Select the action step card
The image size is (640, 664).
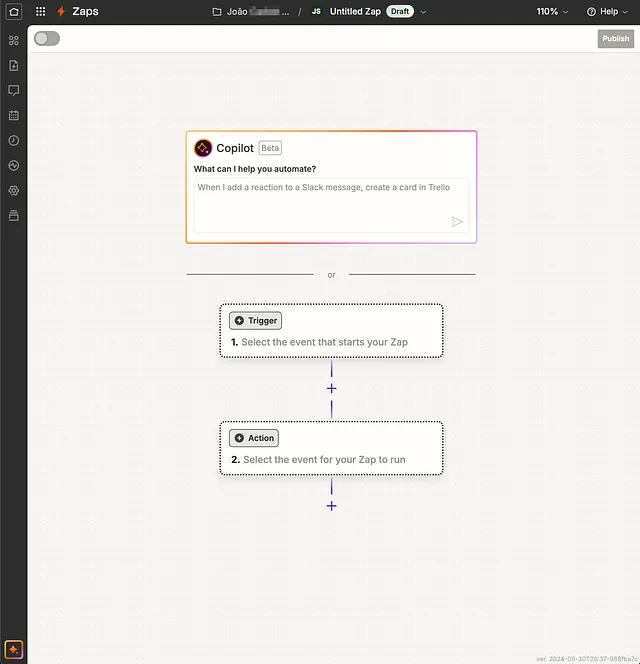coord(331,448)
